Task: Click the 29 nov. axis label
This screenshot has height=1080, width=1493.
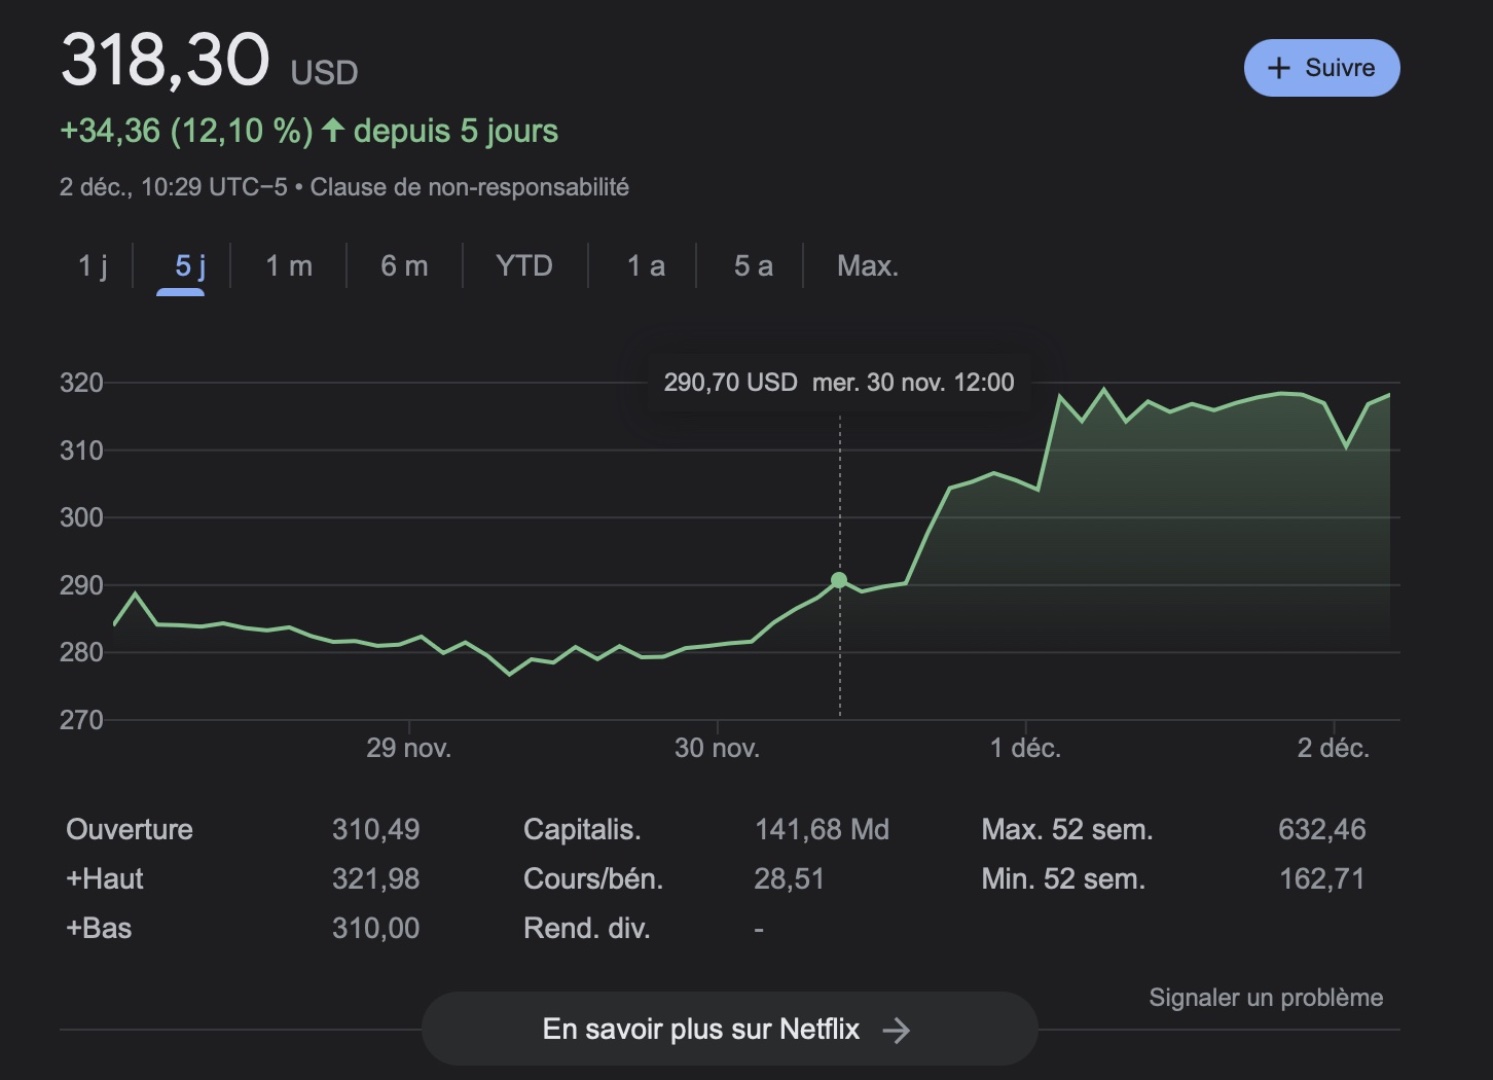Action: 408,748
